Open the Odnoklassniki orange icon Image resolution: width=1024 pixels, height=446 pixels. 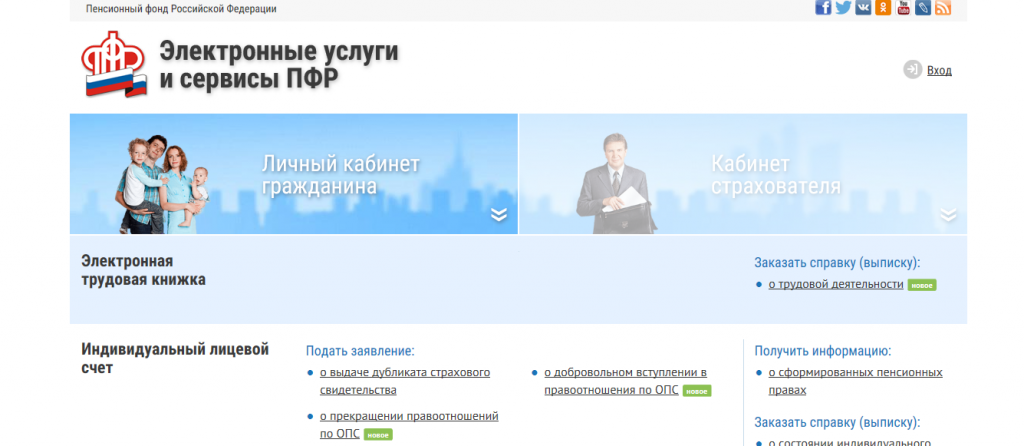[883, 7]
